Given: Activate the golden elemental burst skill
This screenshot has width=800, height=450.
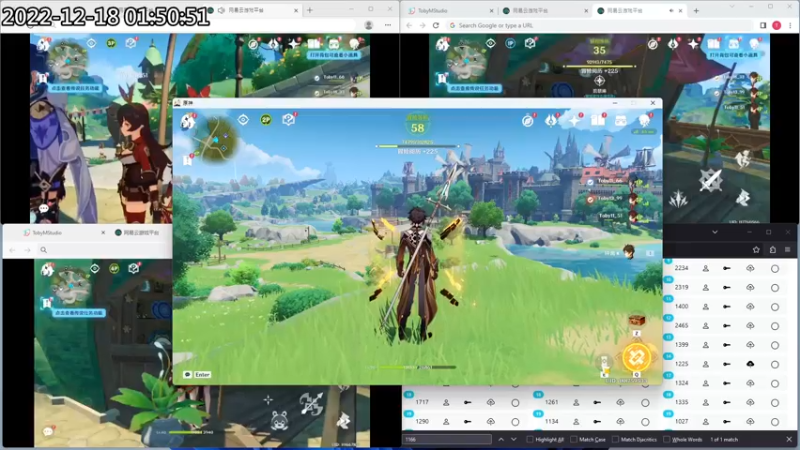Looking at the screenshot, I should click(x=636, y=357).
